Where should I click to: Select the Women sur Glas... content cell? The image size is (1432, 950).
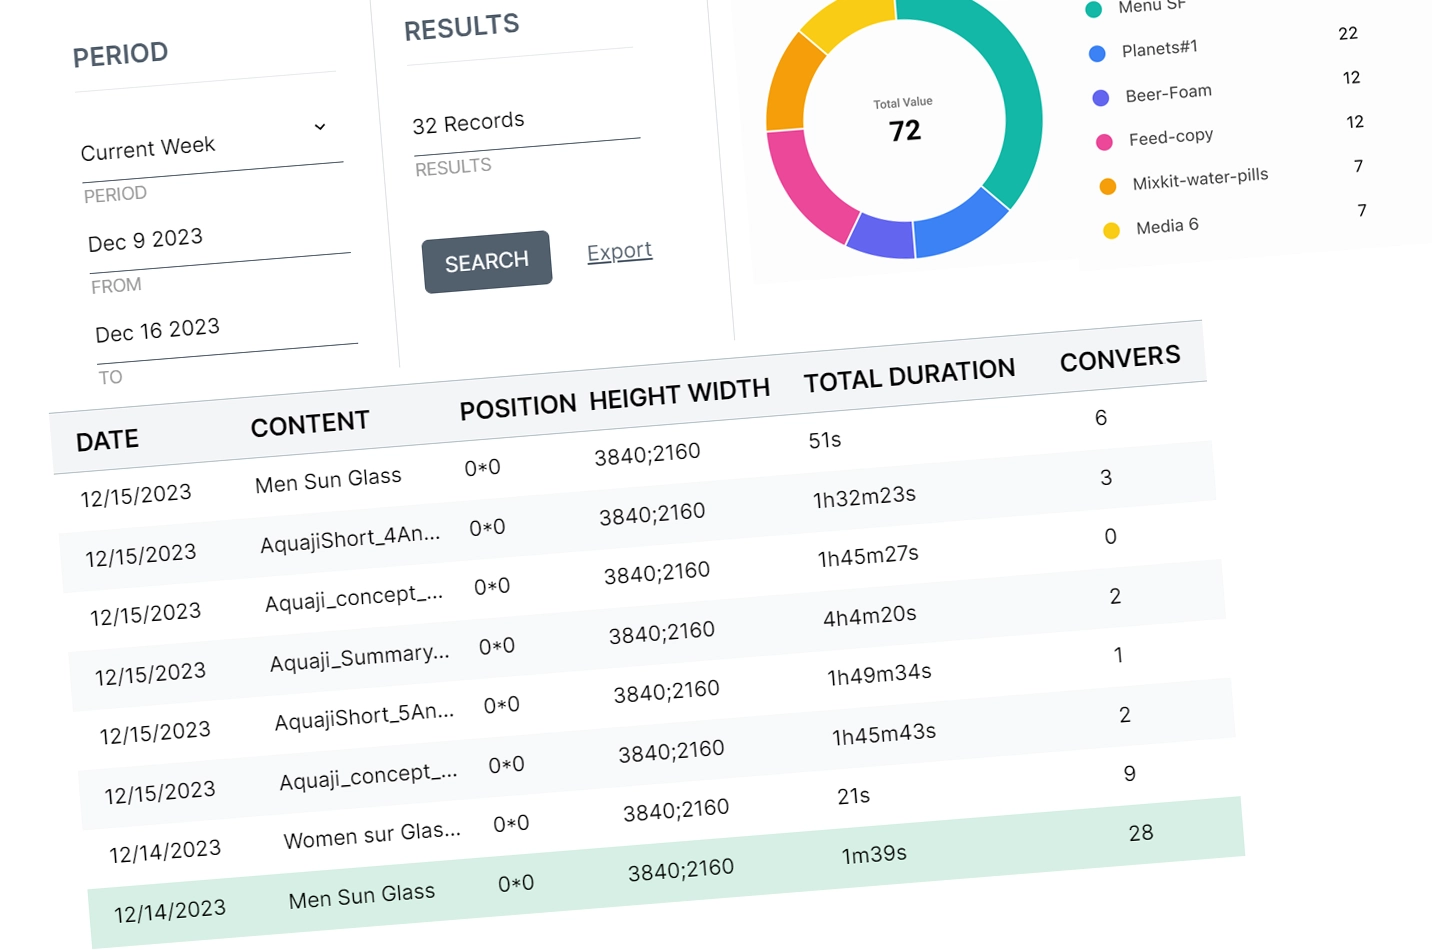pos(372,834)
